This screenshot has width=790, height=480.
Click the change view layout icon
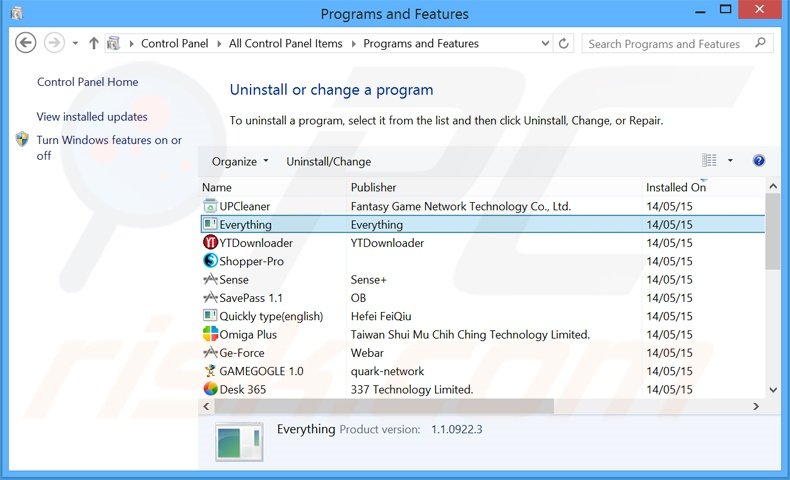click(x=709, y=160)
